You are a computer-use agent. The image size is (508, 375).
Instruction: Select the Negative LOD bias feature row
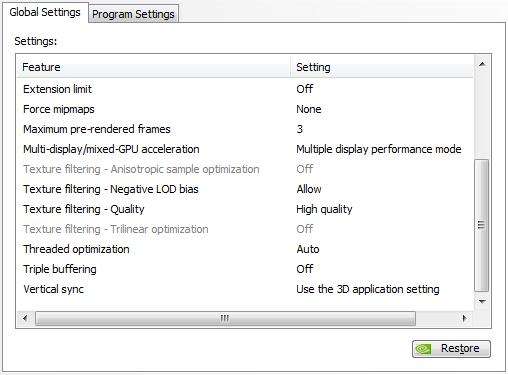[245, 189]
